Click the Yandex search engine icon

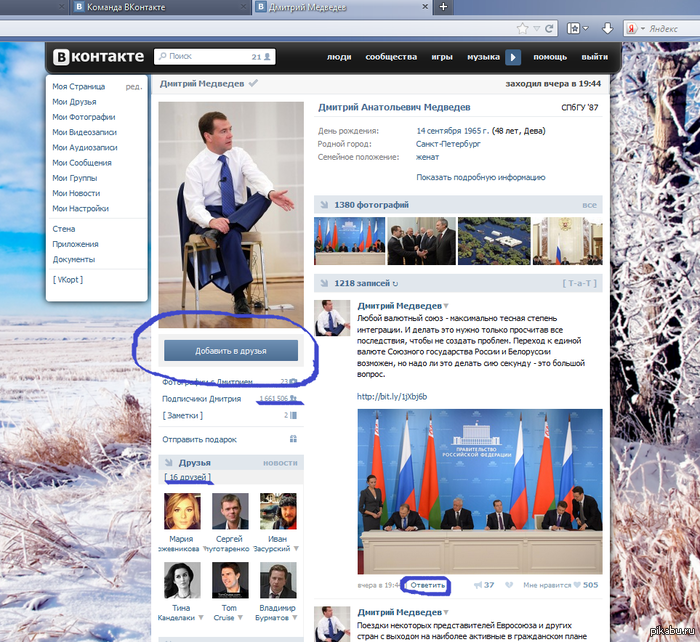(632, 29)
